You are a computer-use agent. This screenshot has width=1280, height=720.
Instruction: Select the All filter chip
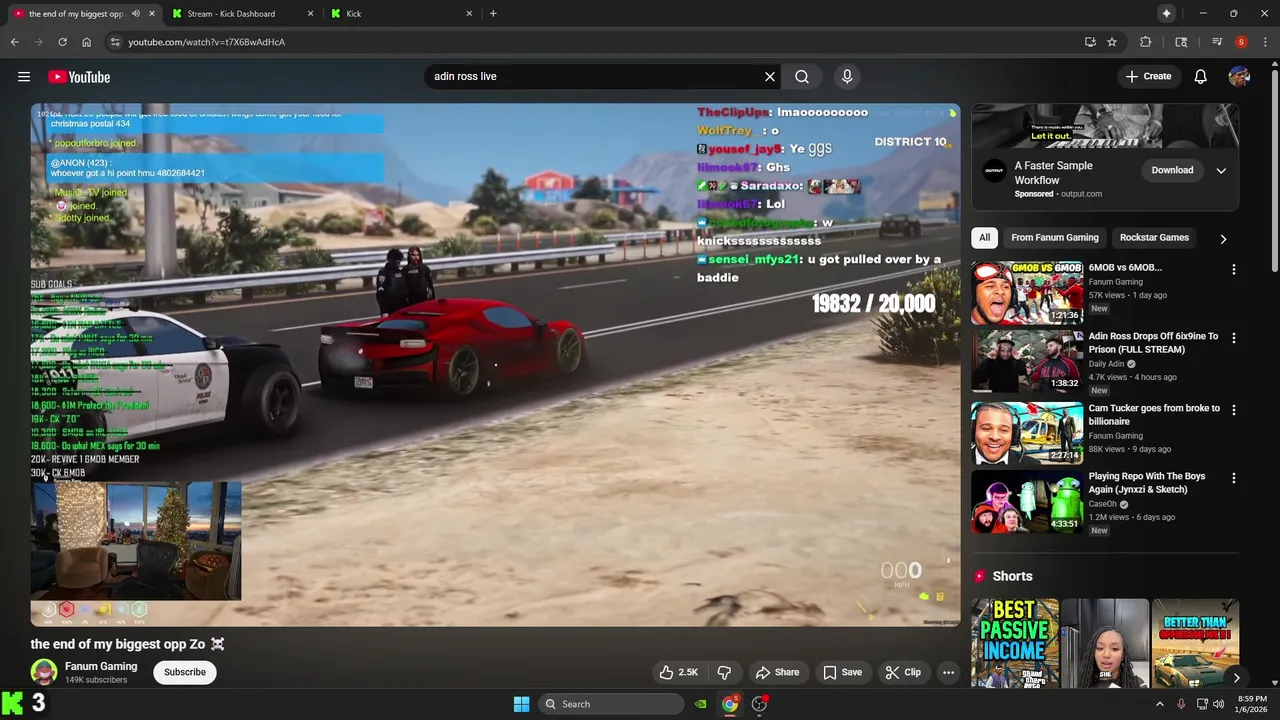tap(984, 237)
